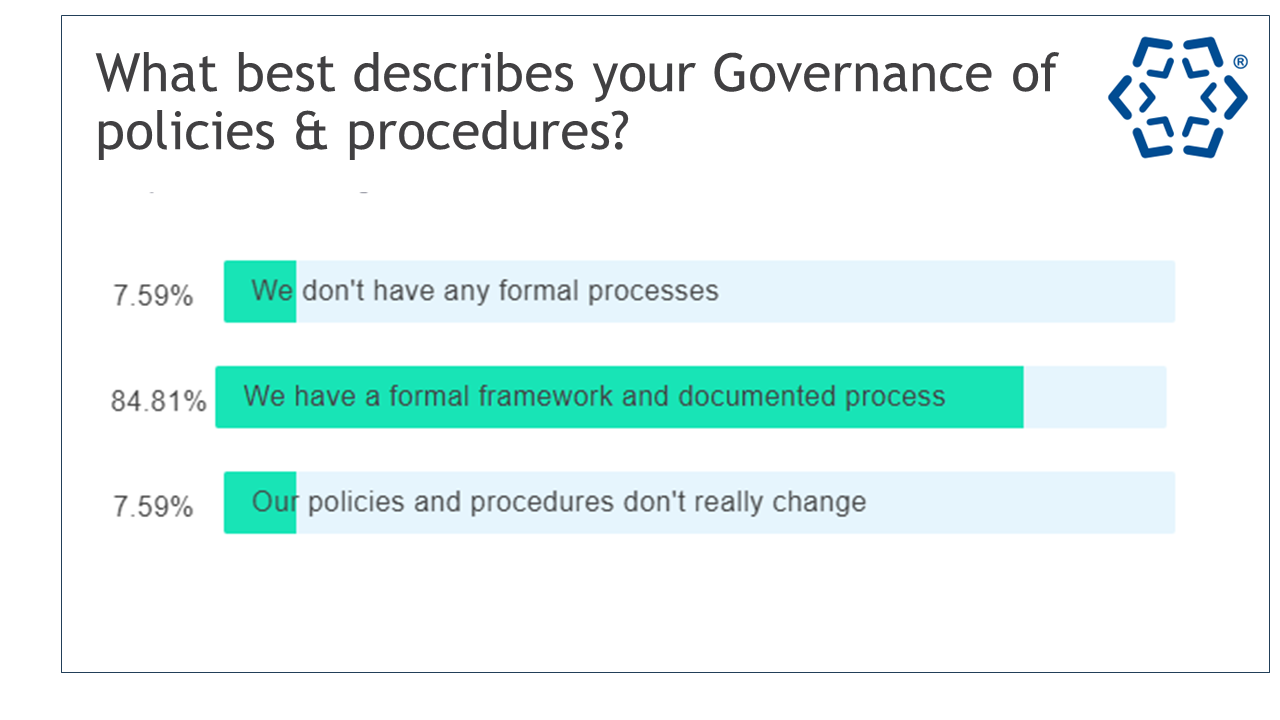Click light blue unfilled area of bottom bar
This screenshot has width=1280, height=720.
tap(1020, 502)
